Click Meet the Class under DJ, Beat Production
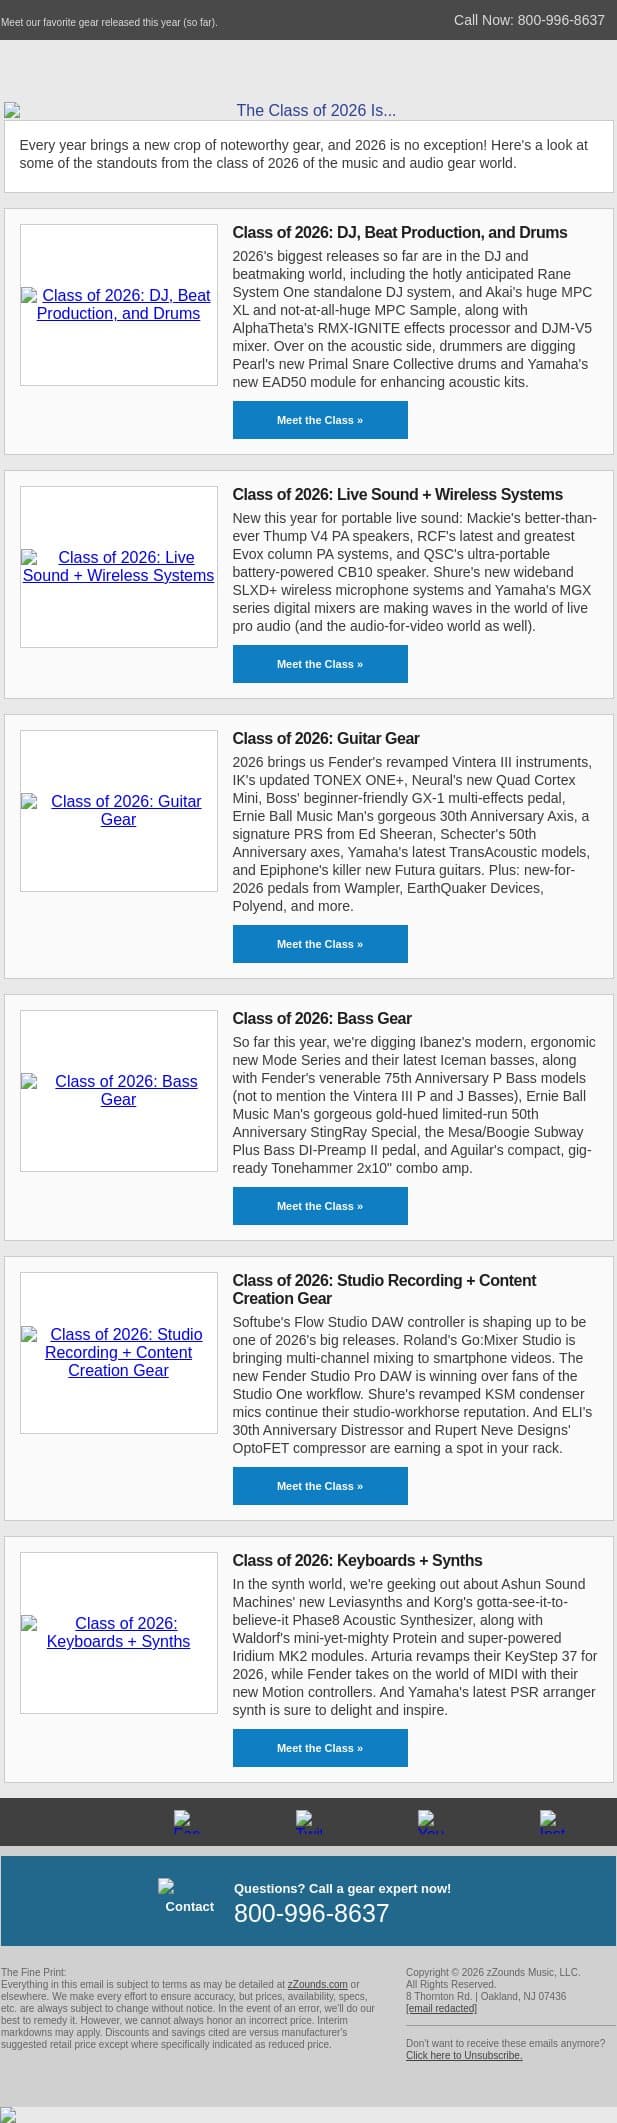 [x=320, y=420]
